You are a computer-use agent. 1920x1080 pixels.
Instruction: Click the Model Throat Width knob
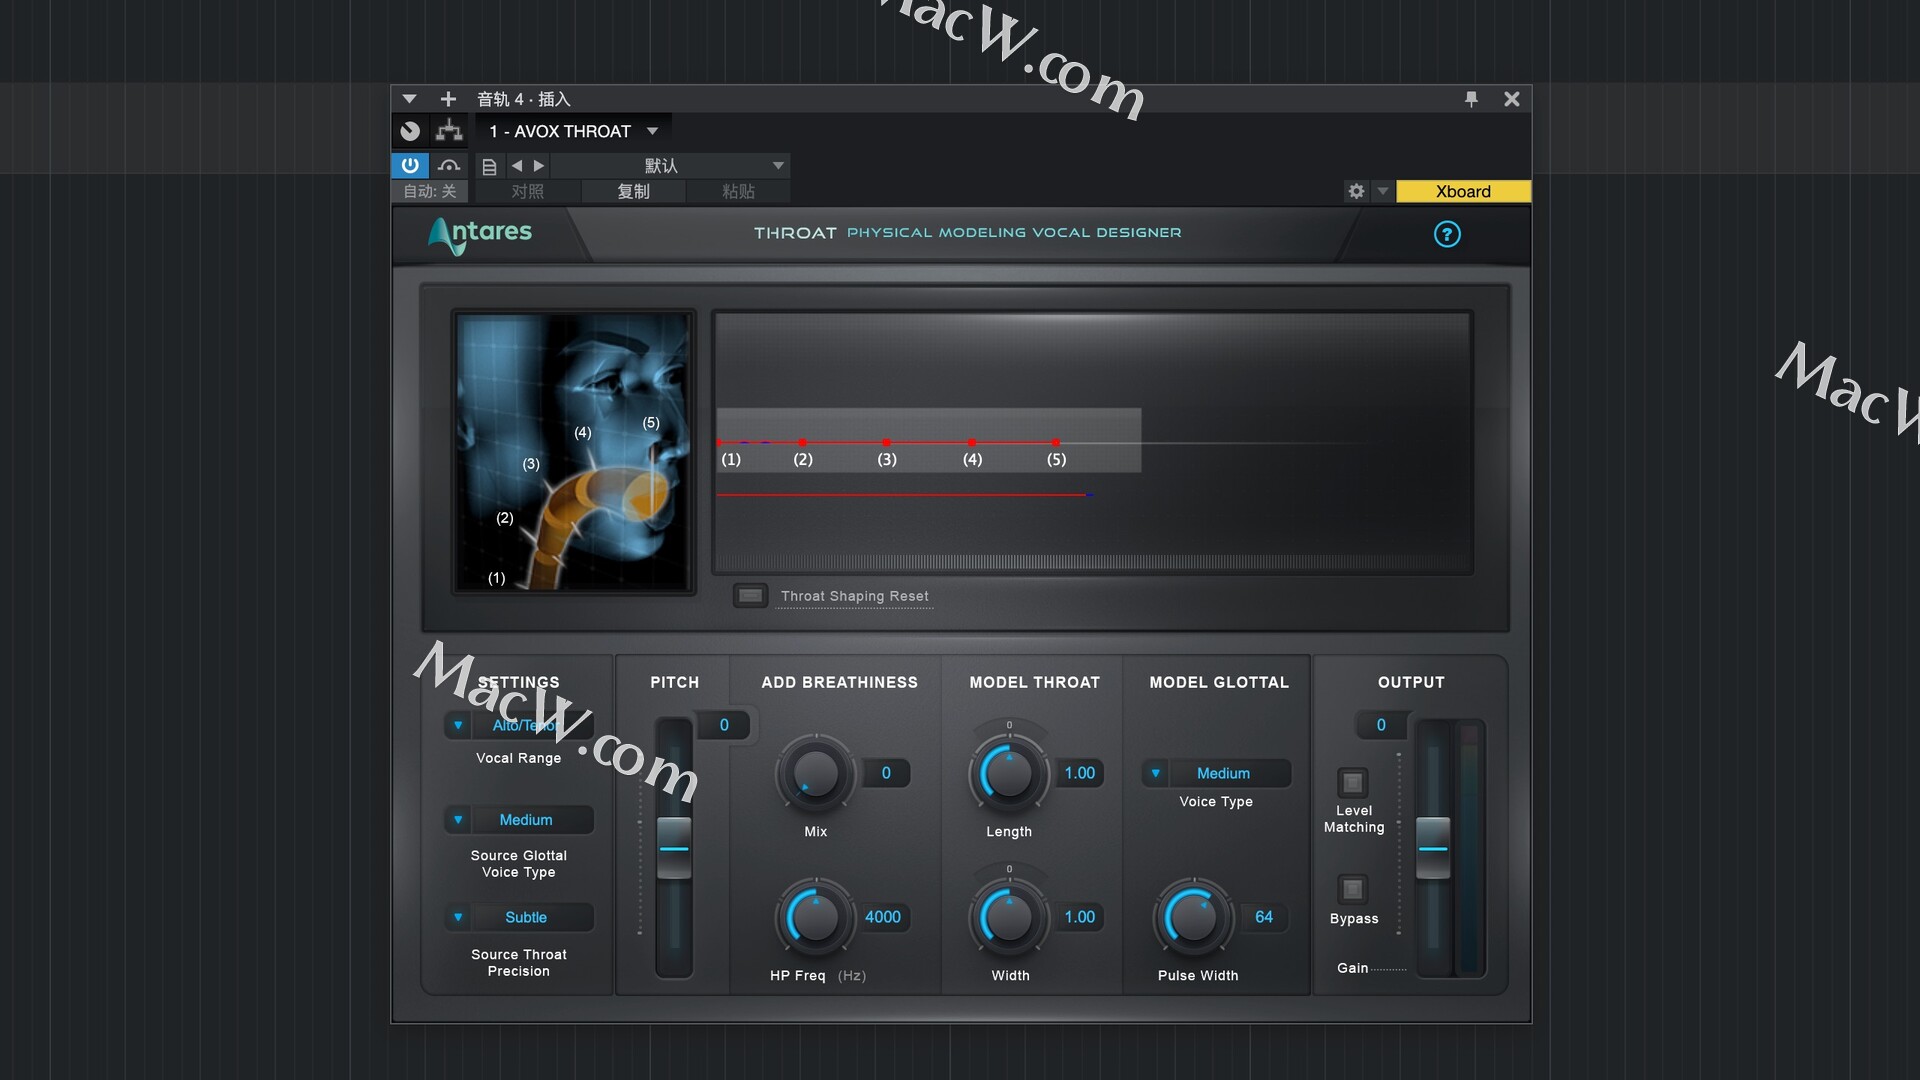click(x=1009, y=917)
